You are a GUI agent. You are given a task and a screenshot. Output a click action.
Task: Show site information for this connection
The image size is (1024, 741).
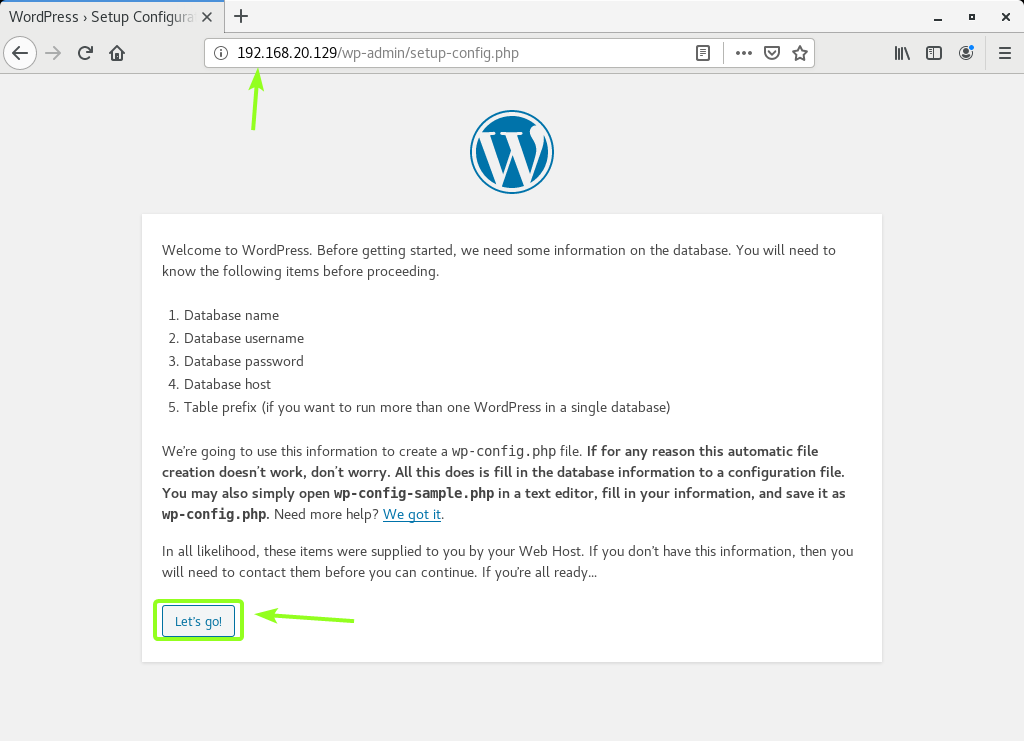pyautogui.click(x=221, y=53)
